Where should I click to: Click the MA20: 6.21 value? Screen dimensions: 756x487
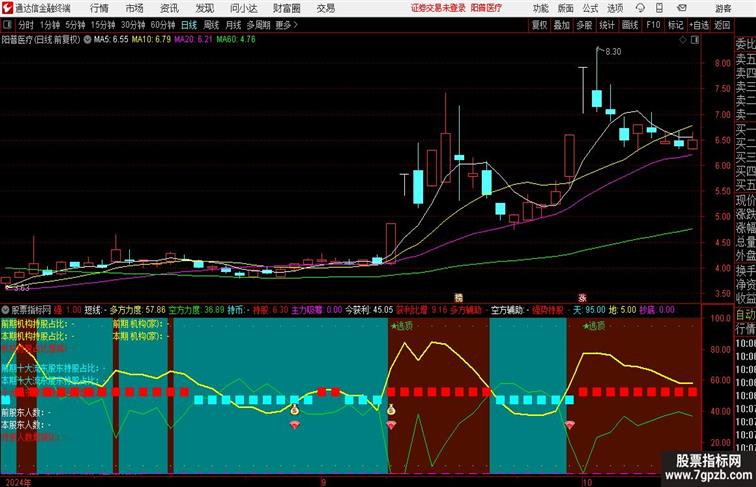click(x=193, y=40)
